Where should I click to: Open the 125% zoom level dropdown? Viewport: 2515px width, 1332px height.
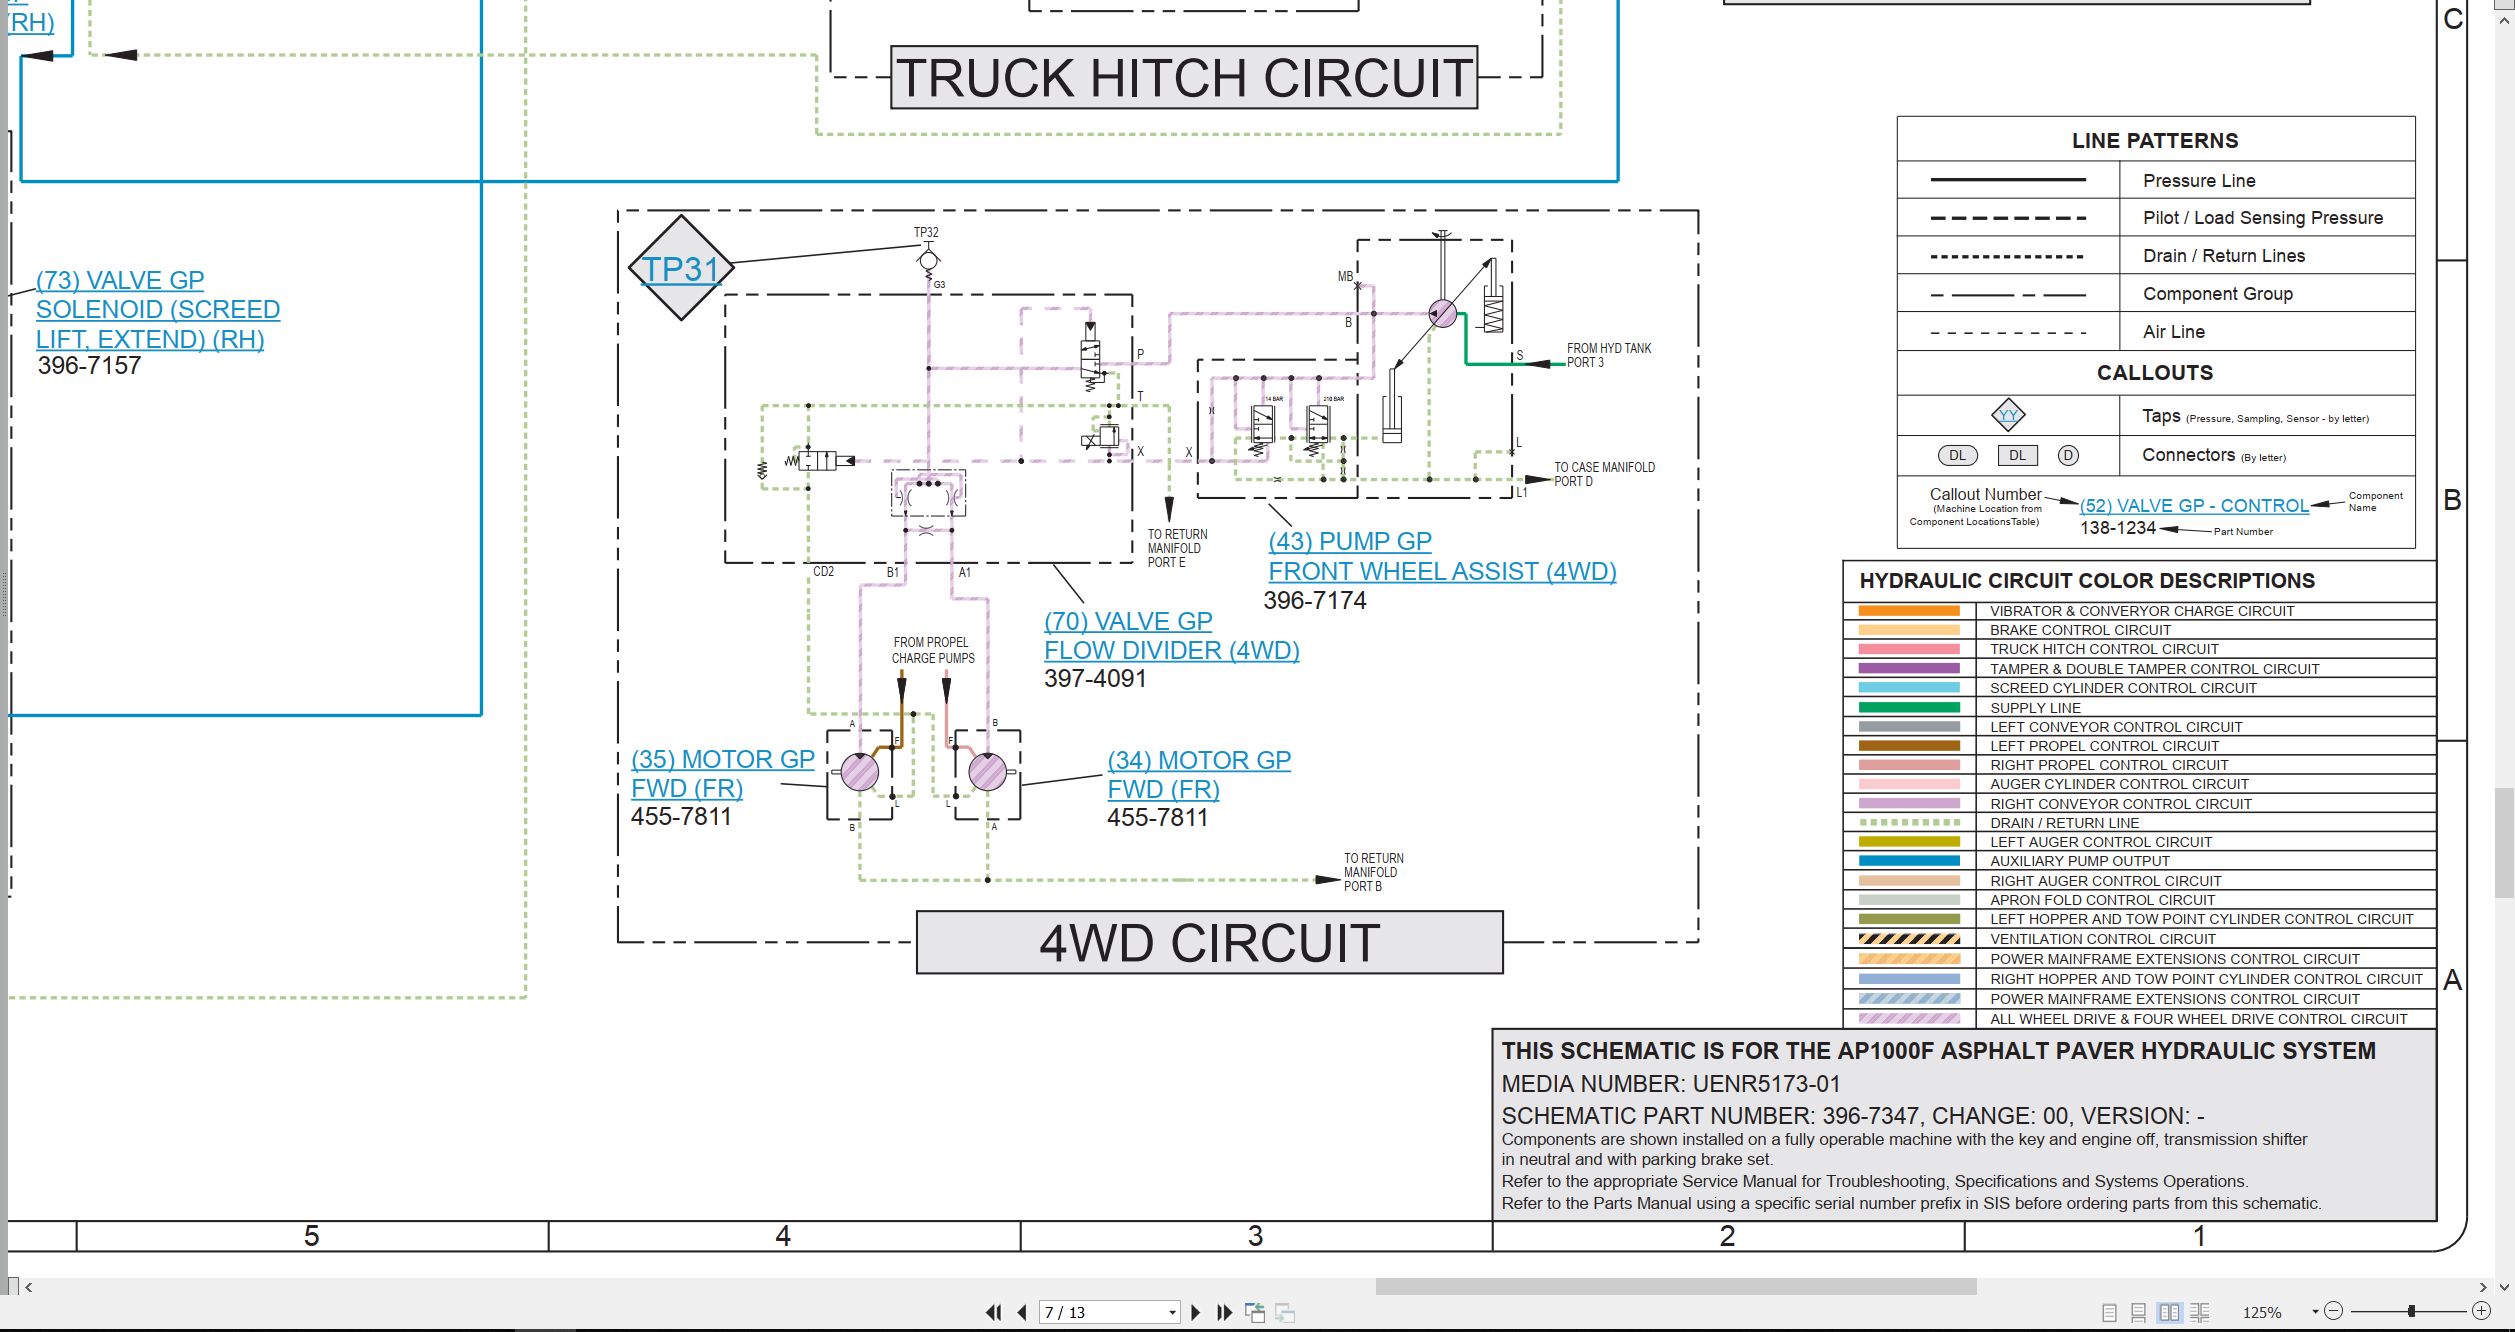tap(2314, 1311)
